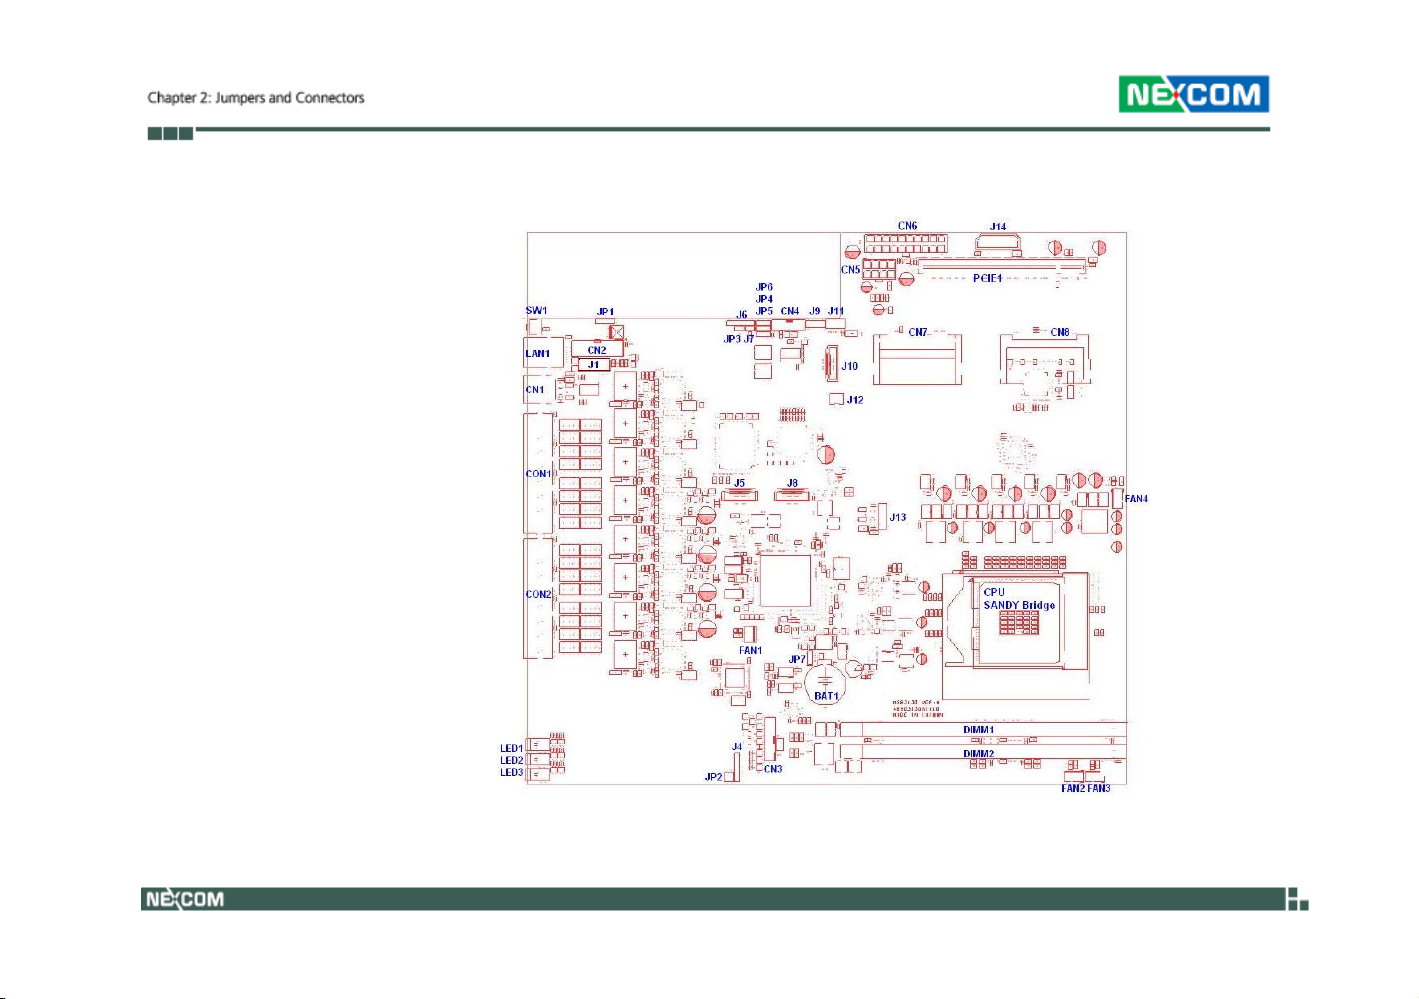The width and height of the screenshot is (1419, 999).
Task: Click the NEXCOM logo in the footer bar
Action: (x=184, y=899)
